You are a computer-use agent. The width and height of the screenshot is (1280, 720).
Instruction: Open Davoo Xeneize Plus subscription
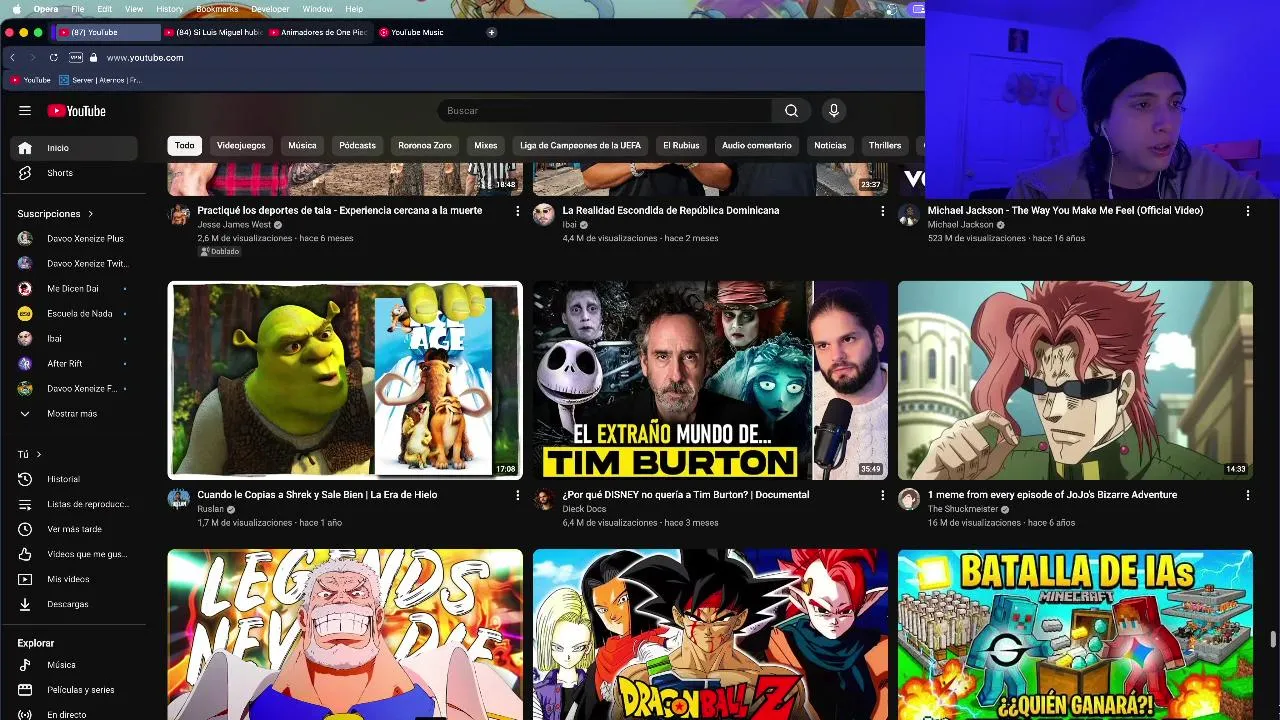click(74, 239)
